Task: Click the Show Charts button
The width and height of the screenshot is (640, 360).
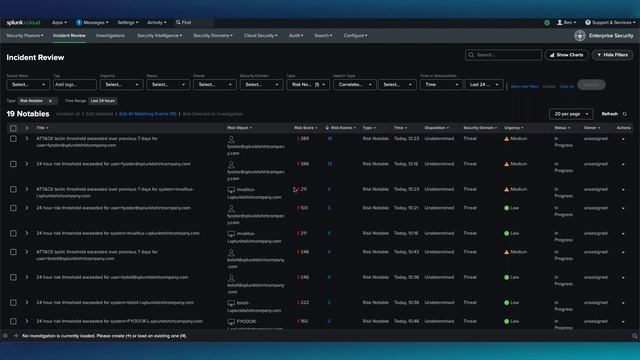Action: tap(567, 55)
